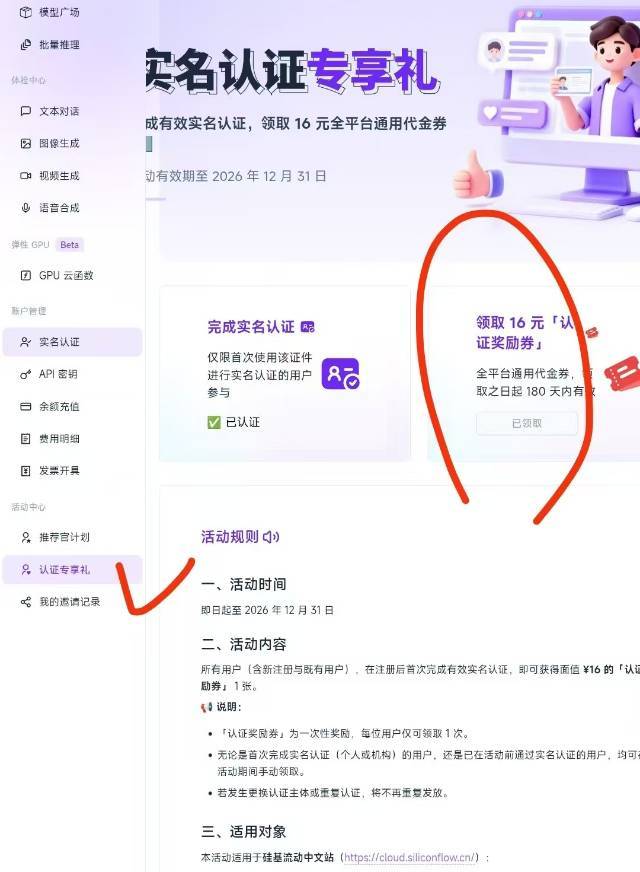This screenshot has height=872, width=640.
Task: Click the speaker icon next to 活动规则
Action: tap(271, 537)
